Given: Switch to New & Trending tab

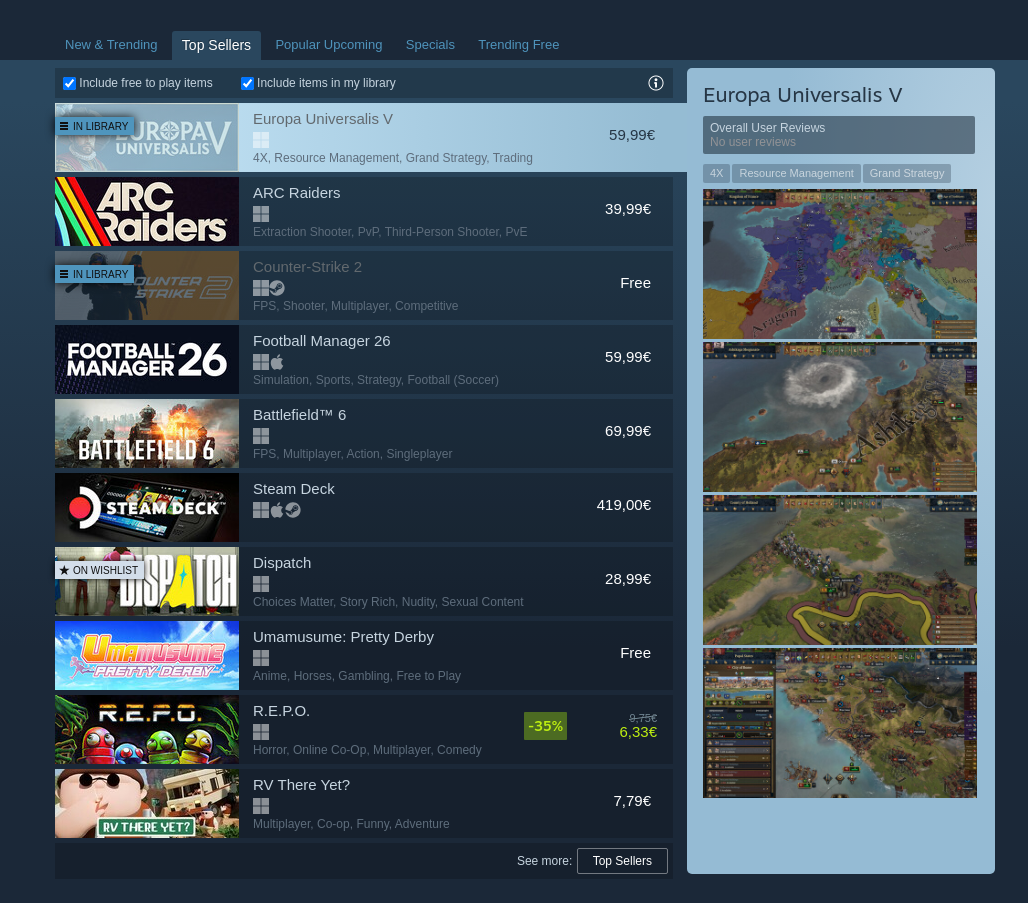Looking at the screenshot, I should click(111, 45).
